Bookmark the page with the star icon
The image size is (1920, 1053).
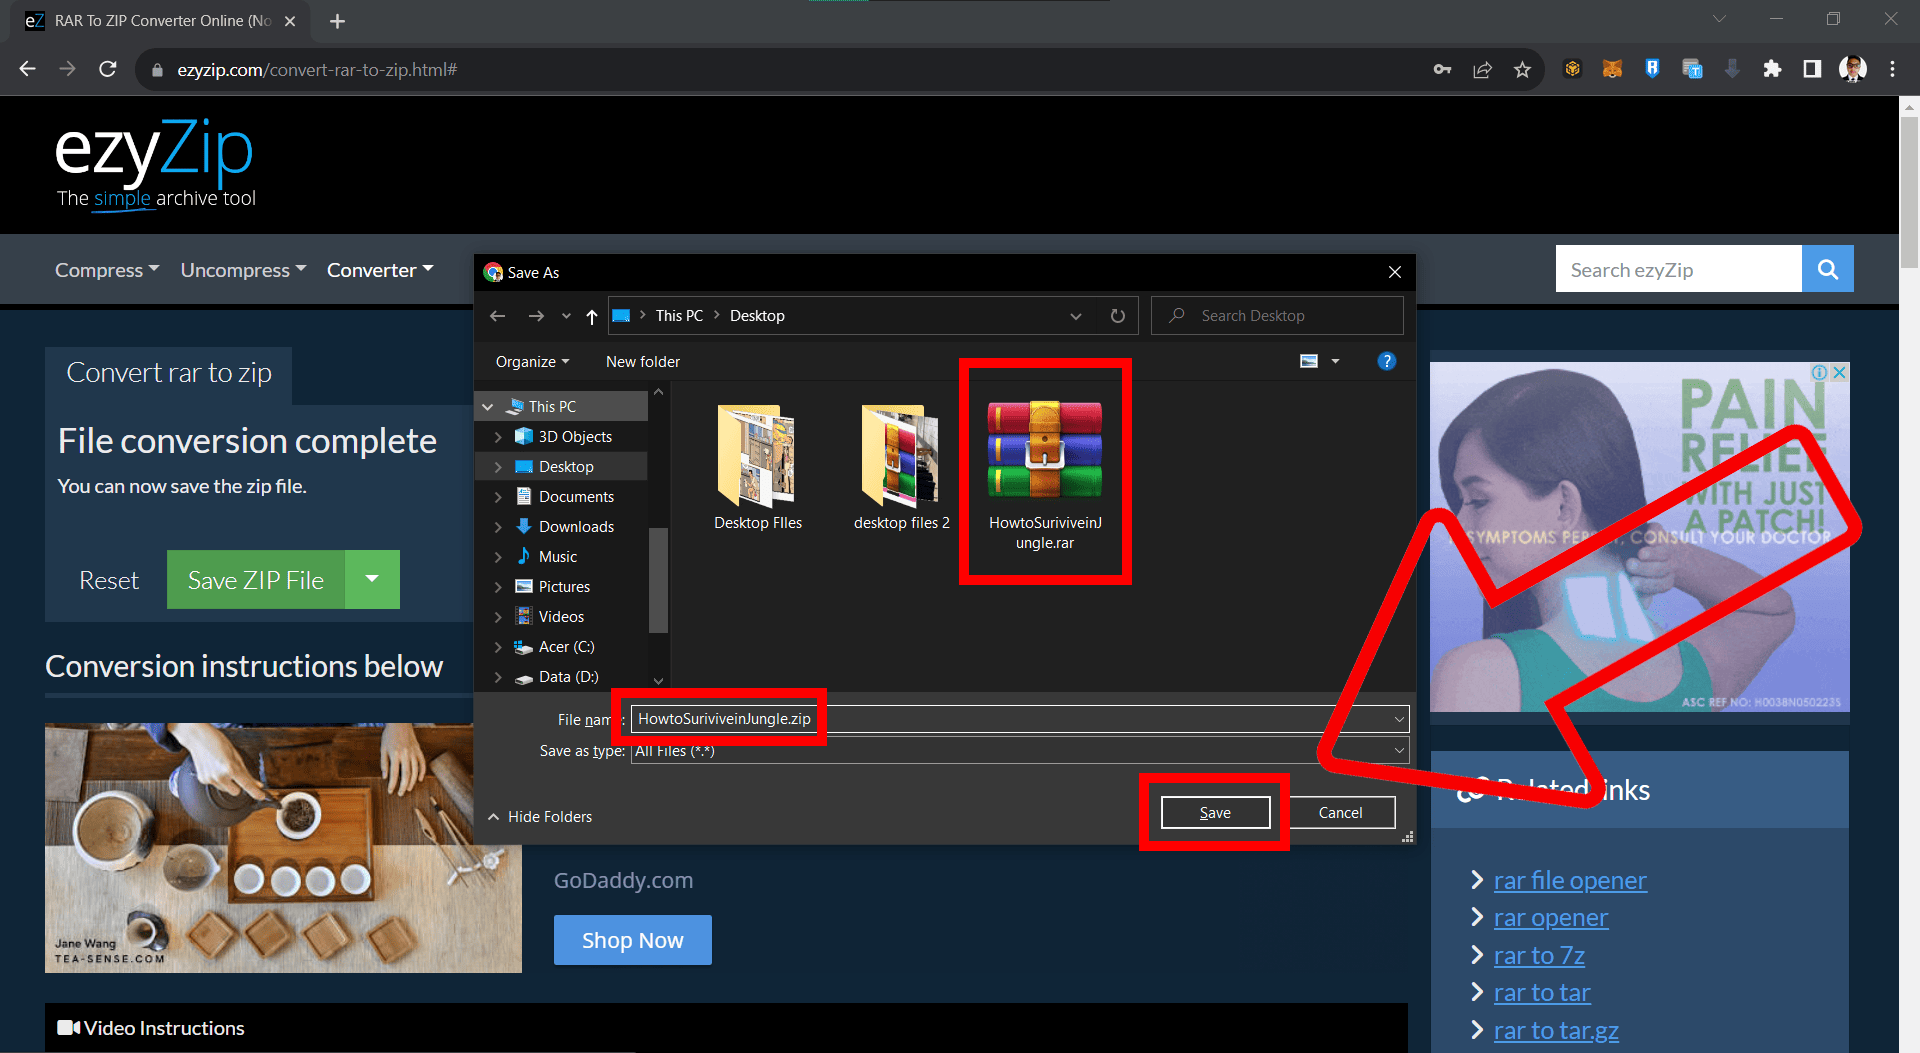tap(1523, 69)
